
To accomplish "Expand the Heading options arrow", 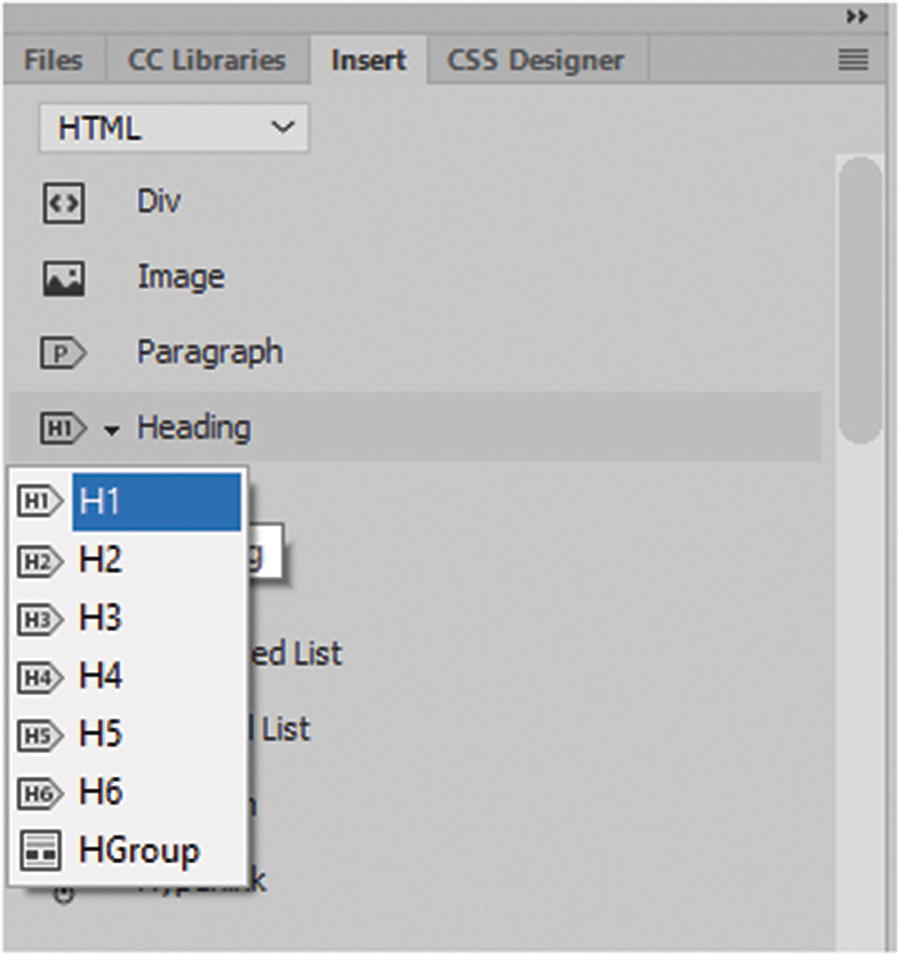I will coord(111,430).
